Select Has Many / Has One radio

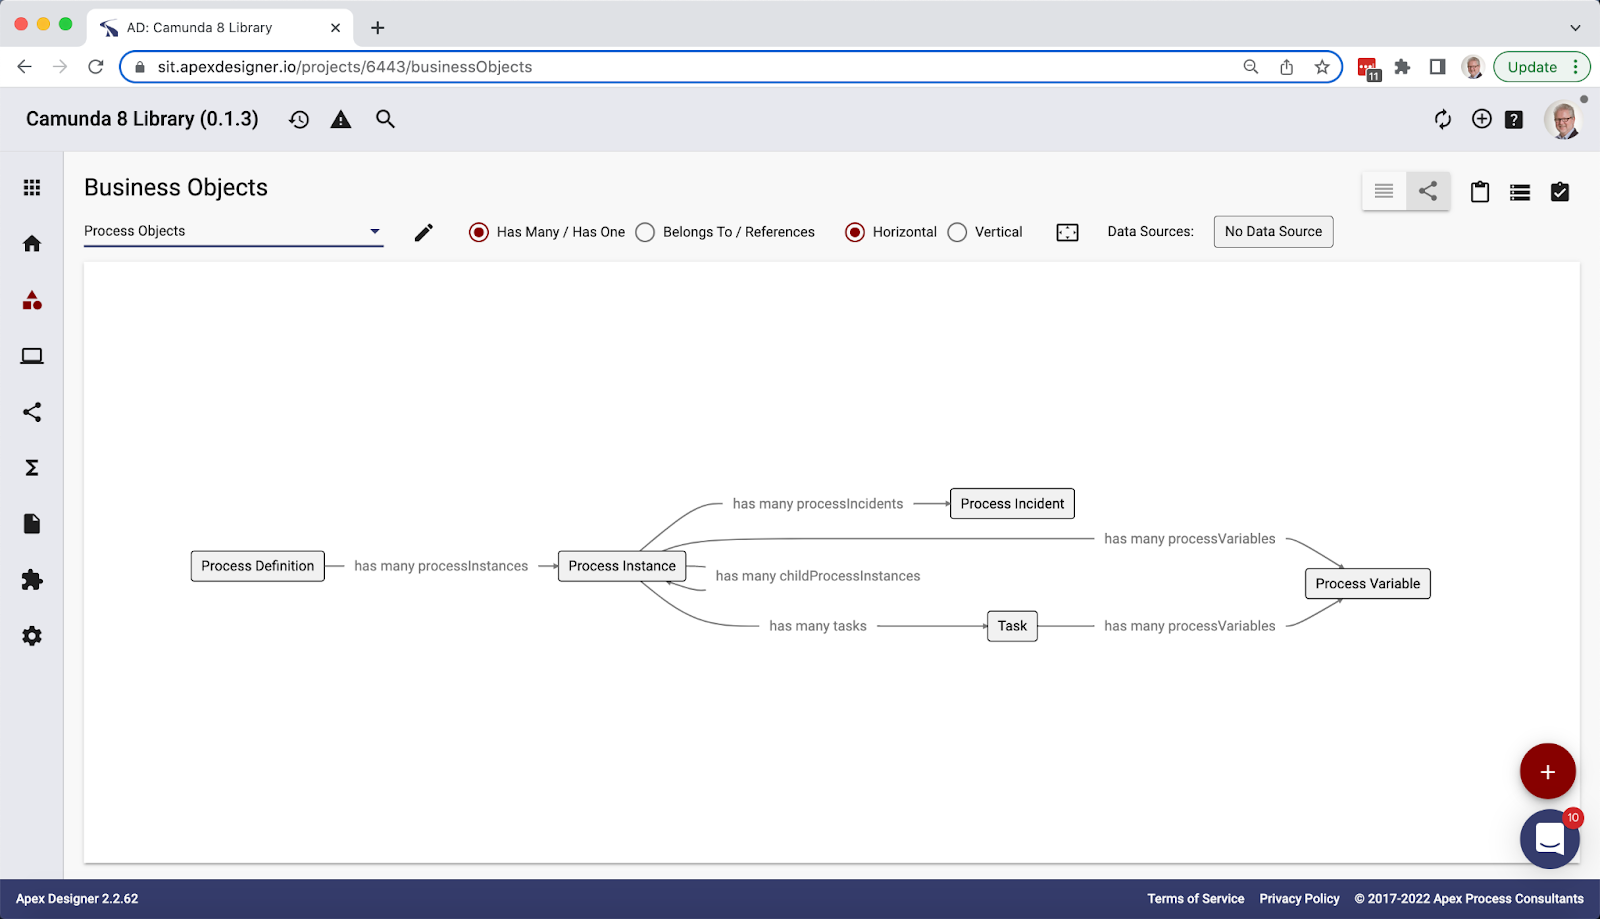pos(479,232)
